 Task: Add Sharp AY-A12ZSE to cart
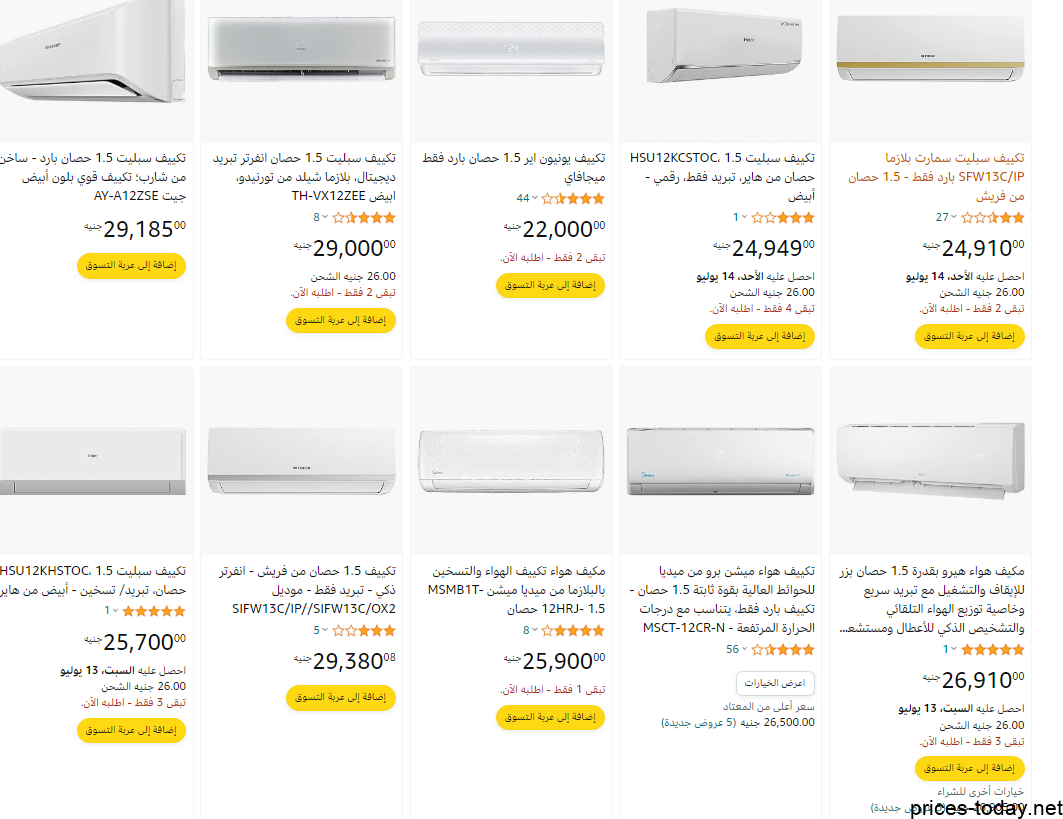(131, 265)
